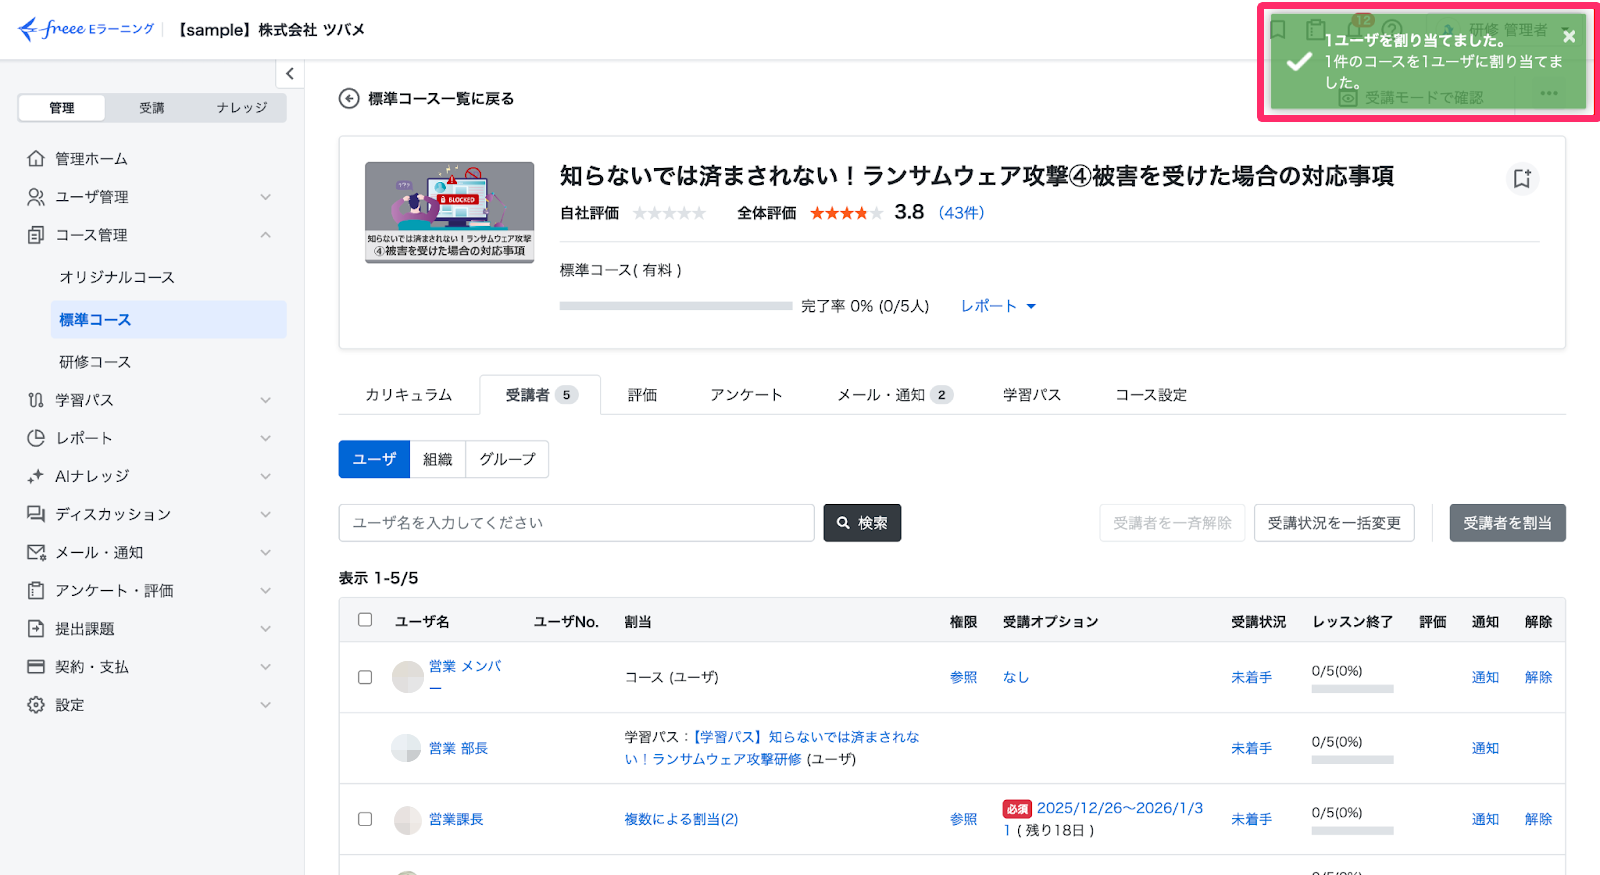Image resolution: width=1600 pixels, height=875 pixels.
Task: Click the 契約・支払 card icon
Action: point(36,667)
